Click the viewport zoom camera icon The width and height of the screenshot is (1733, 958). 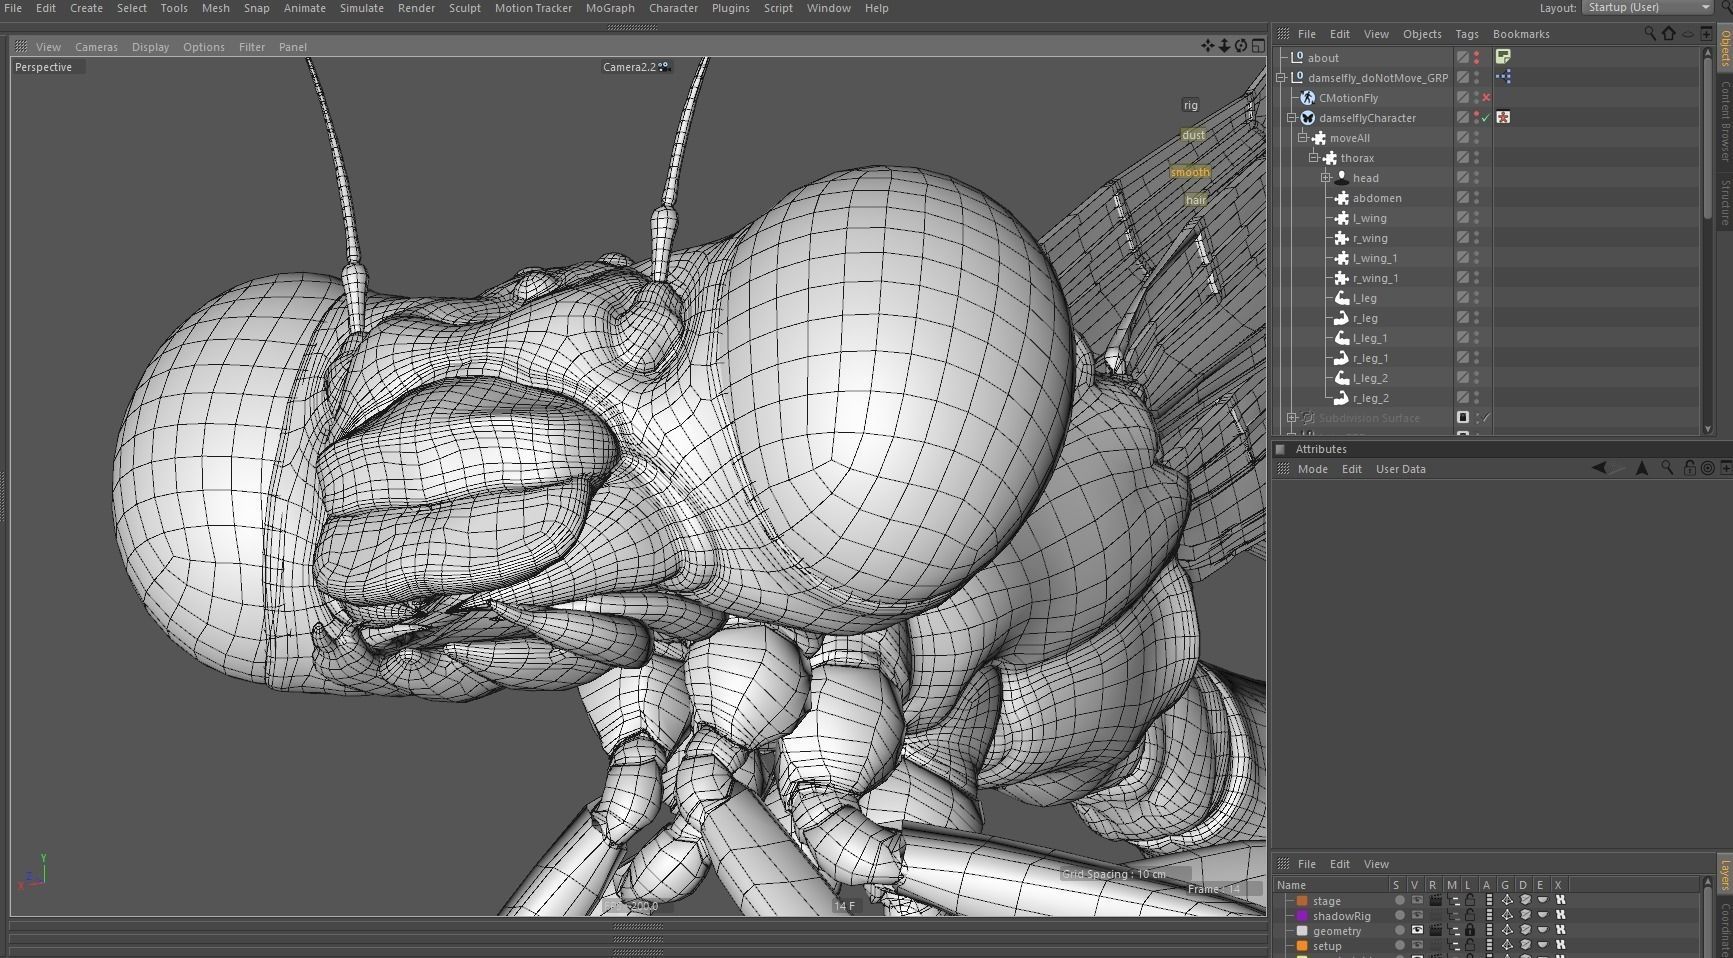click(x=1224, y=46)
